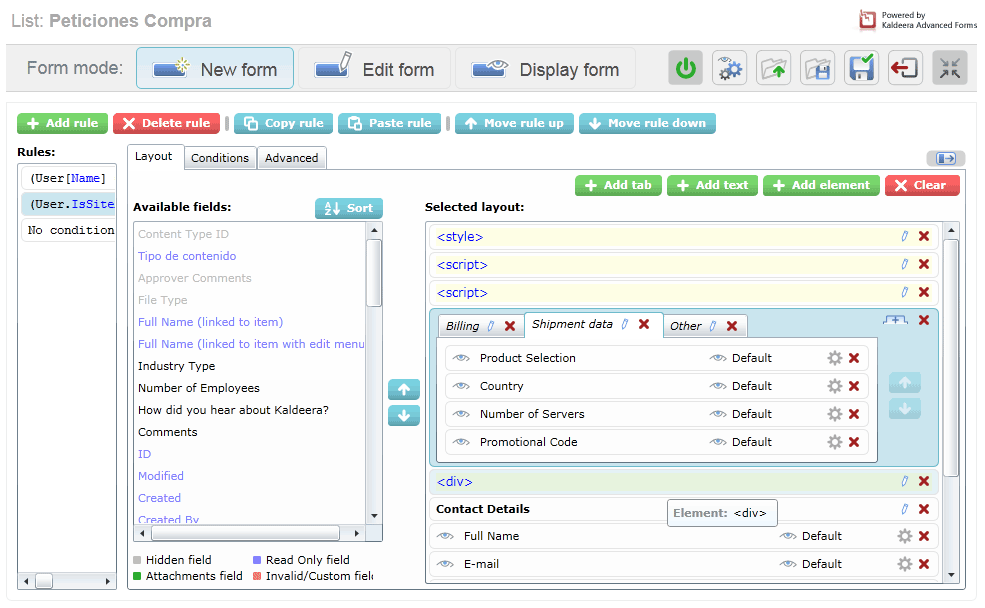This screenshot has width=985, height=608.
Task: Open settings gear for E-mail field
Action: pyautogui.click(x=905, y=564)
